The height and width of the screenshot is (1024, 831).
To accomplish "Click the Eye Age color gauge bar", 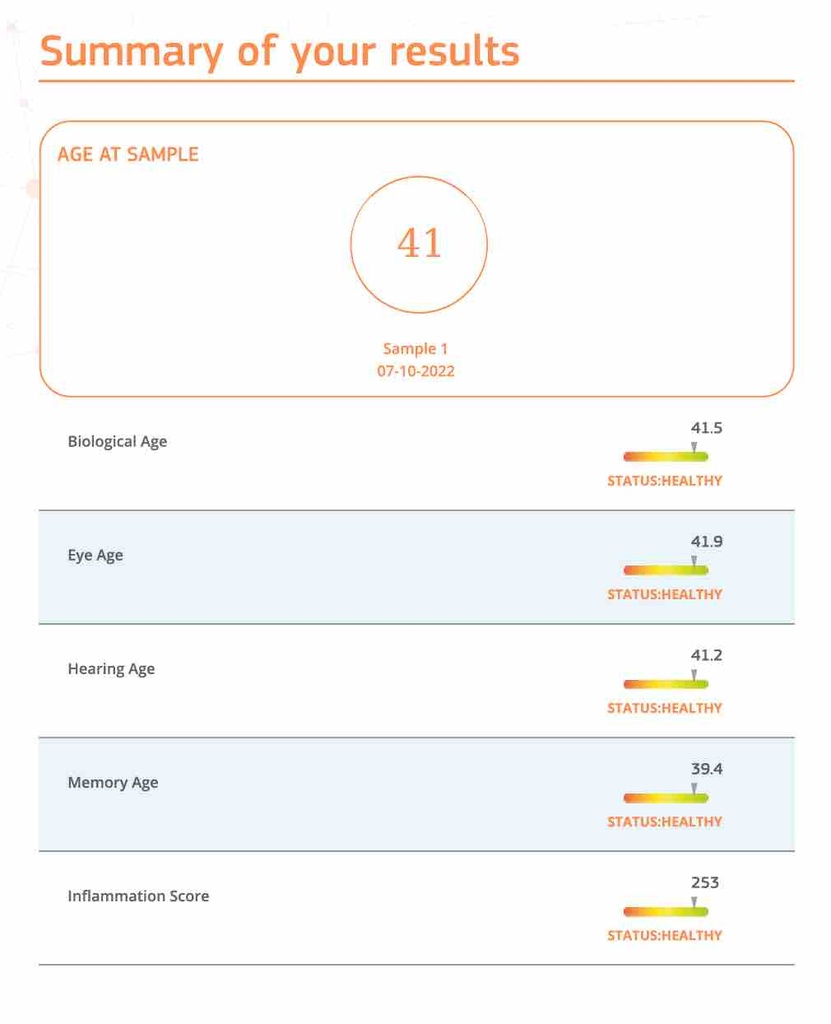I will (x=665, y=570).
